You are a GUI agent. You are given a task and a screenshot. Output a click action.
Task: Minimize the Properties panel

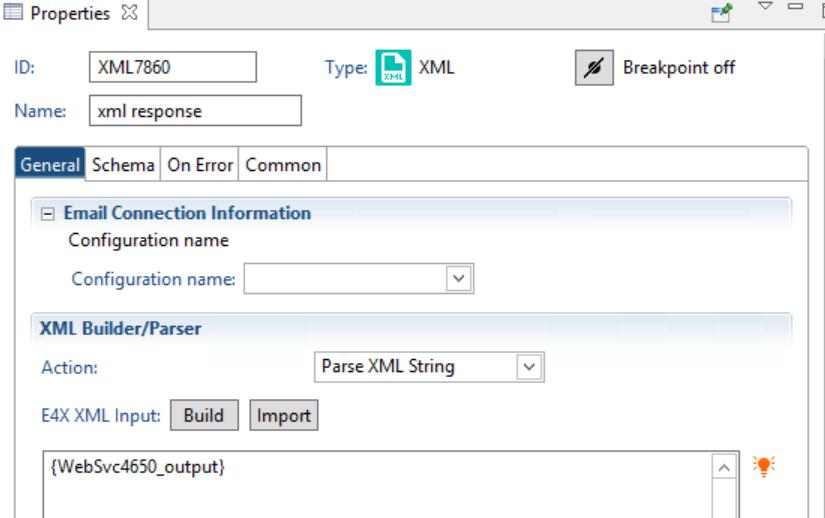point(795,6)
